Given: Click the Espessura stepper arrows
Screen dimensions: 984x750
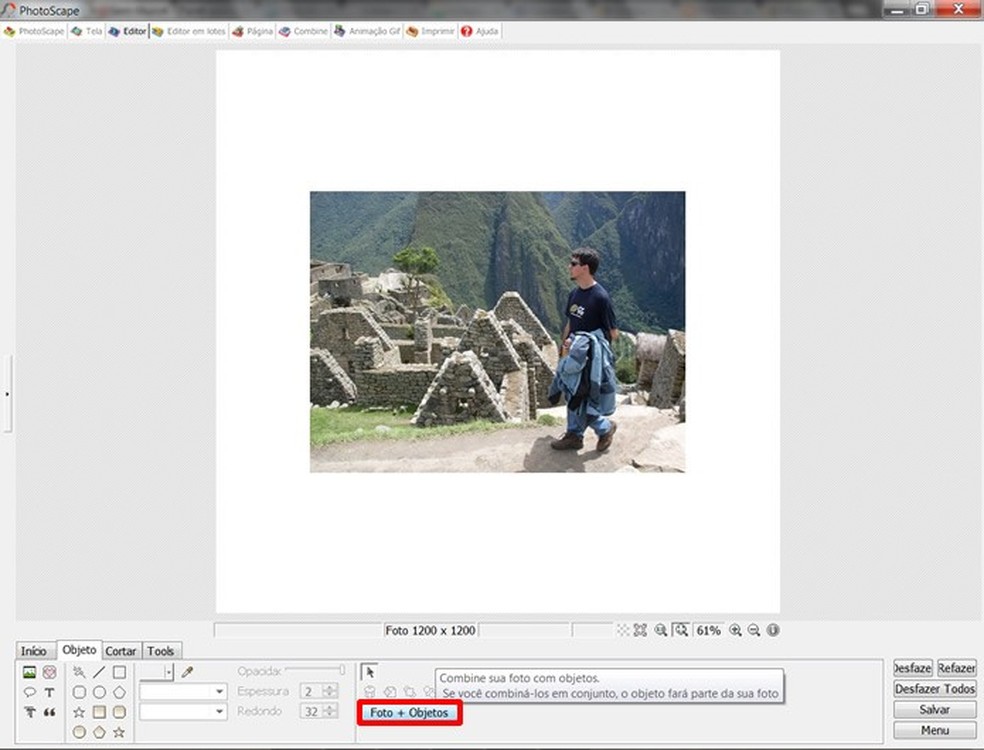Looking at the screenshot, I should 330,691.
